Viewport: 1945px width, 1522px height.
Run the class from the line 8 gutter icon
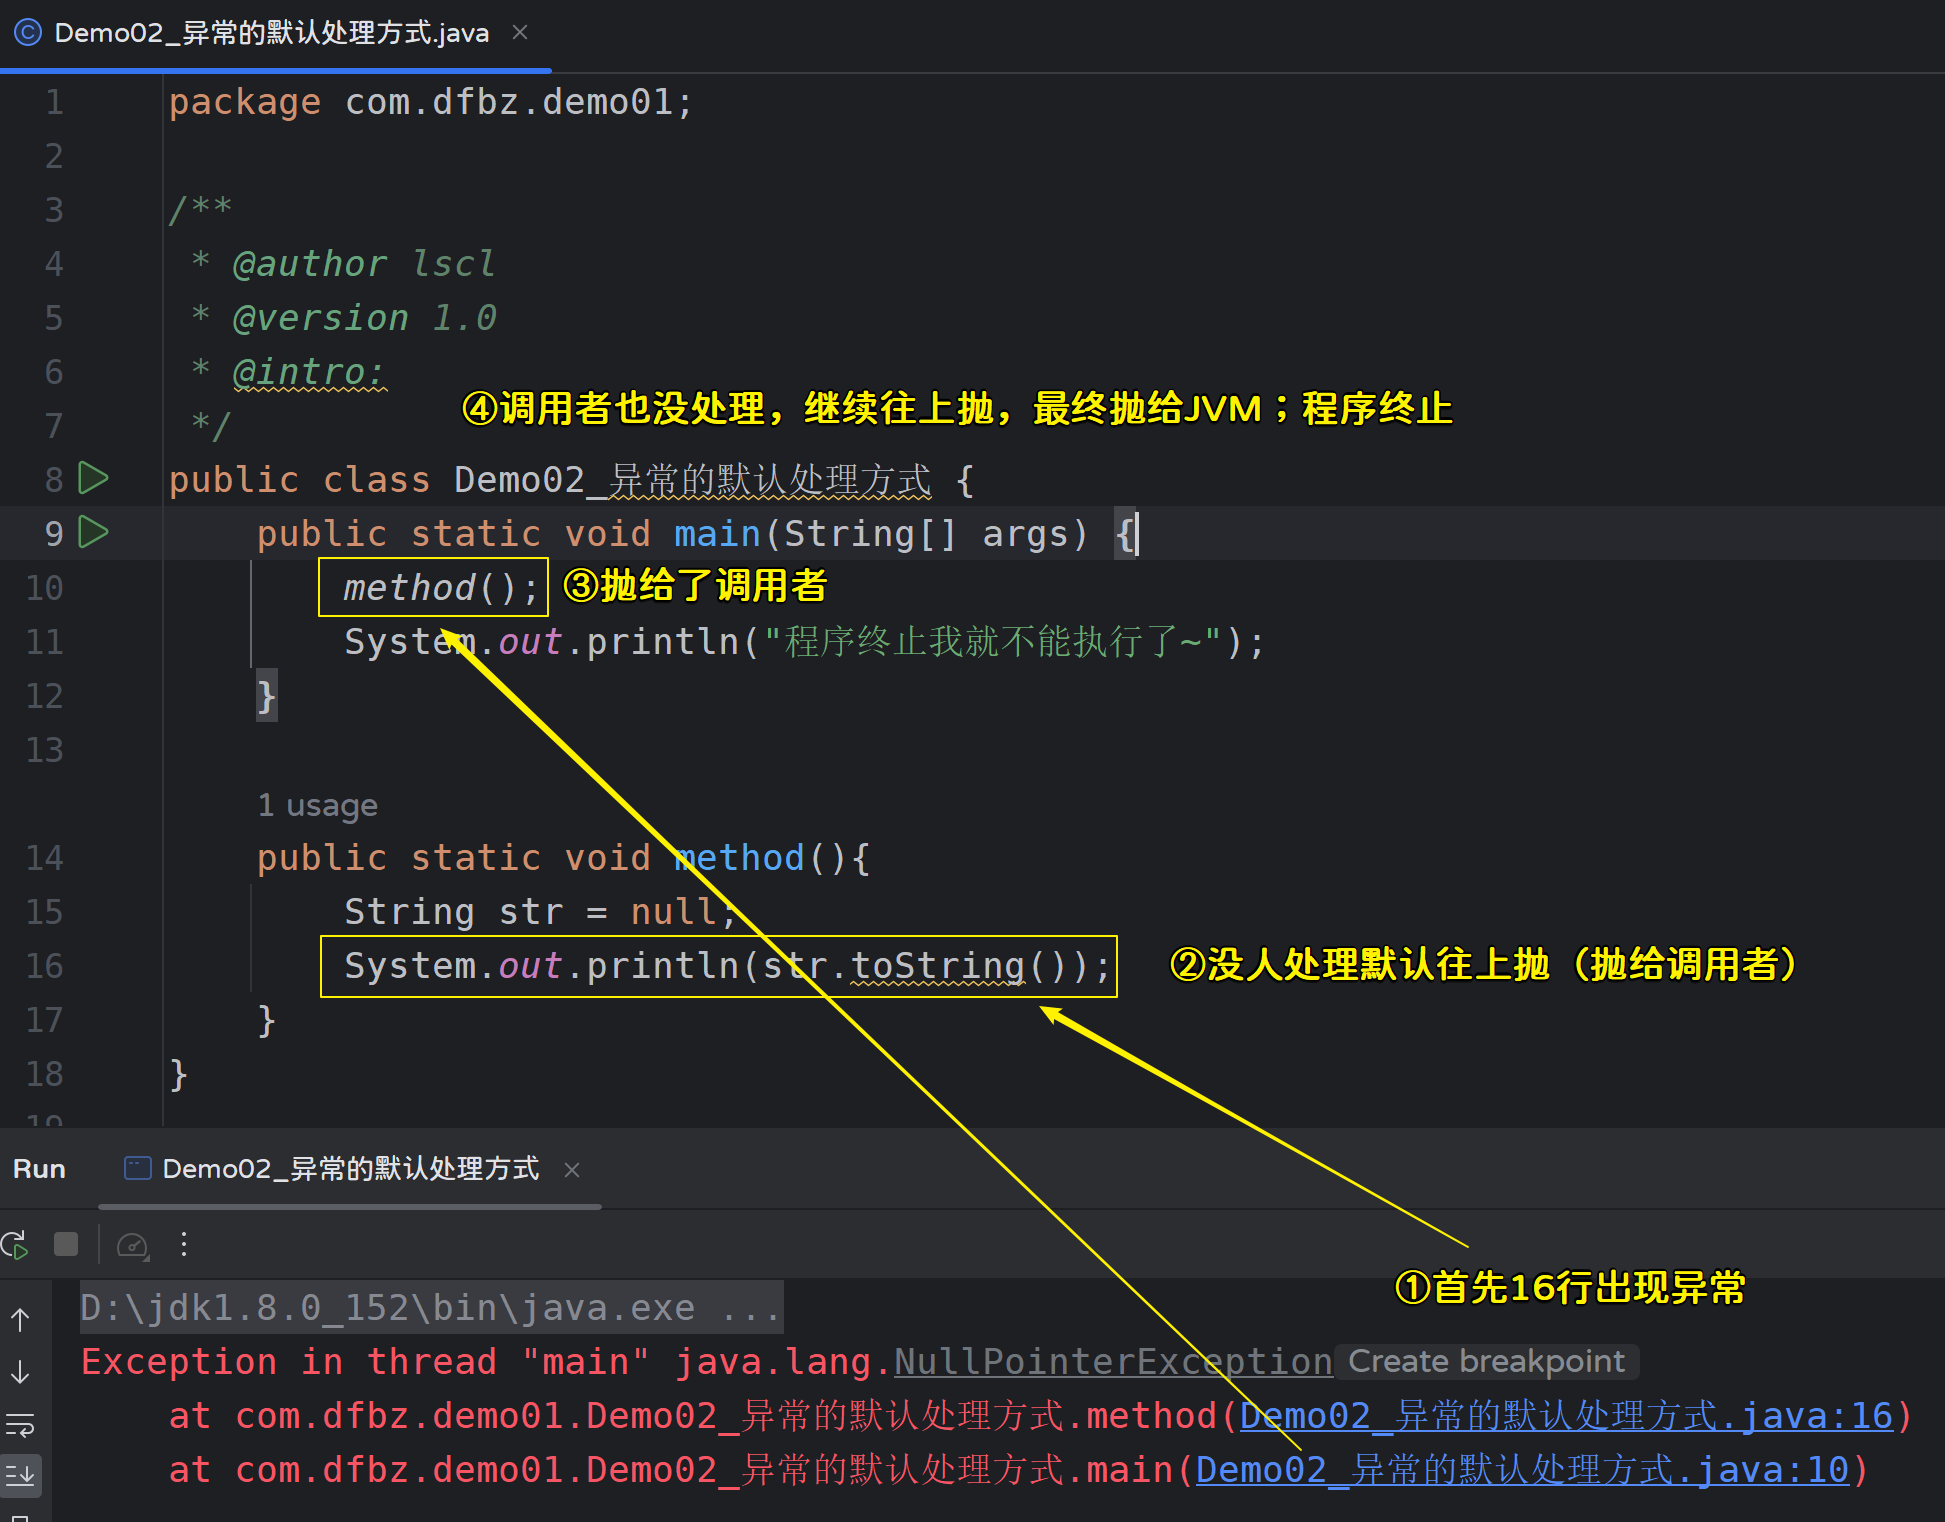[93, 478]
